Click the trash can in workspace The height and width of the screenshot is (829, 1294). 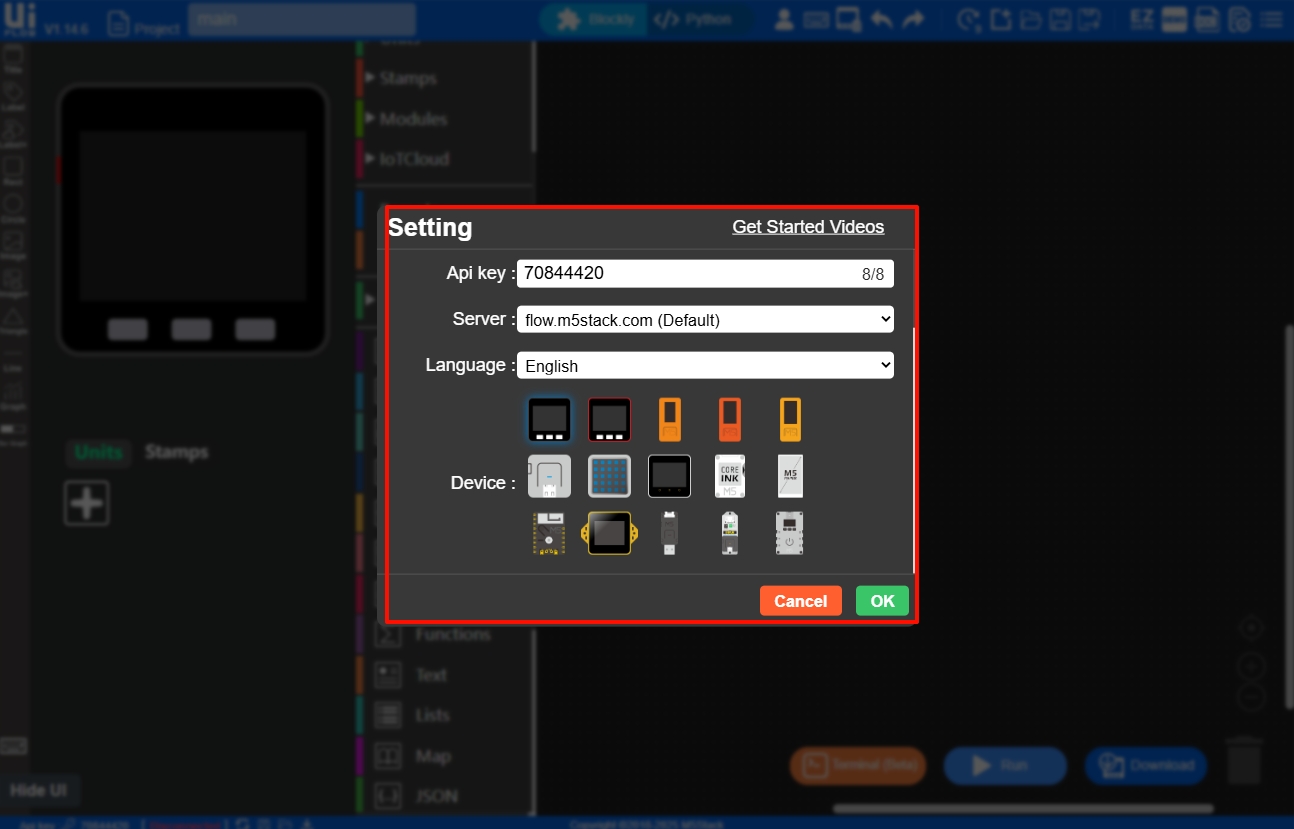point(1244,761)
